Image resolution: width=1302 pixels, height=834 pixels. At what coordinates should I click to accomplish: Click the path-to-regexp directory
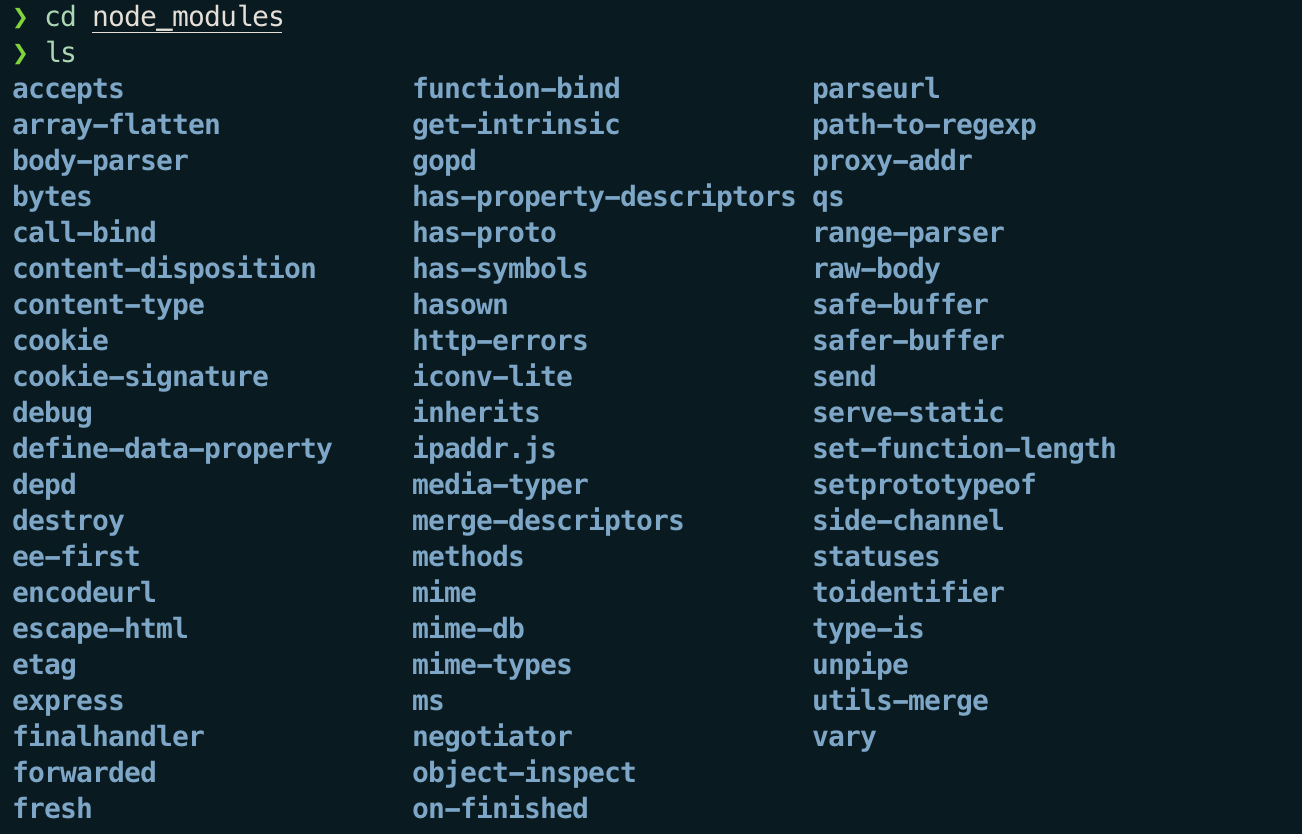pyautogui.click(x=924, y=125)
